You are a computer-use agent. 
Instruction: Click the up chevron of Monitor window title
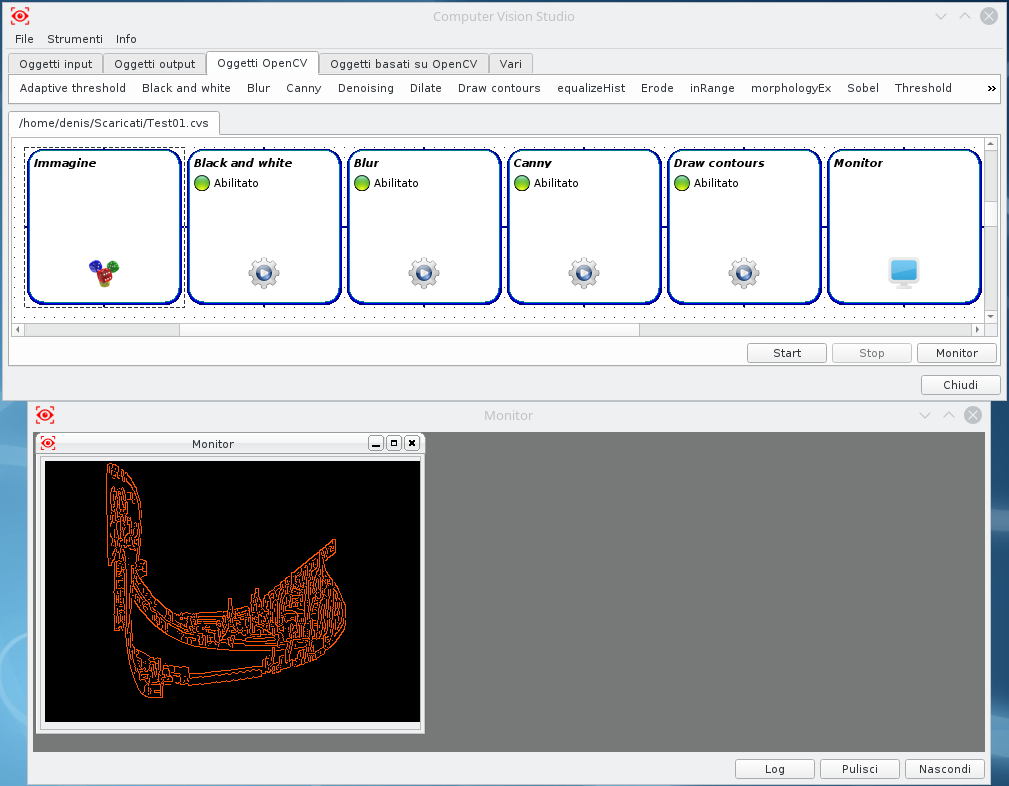click(x=949, y=415)
